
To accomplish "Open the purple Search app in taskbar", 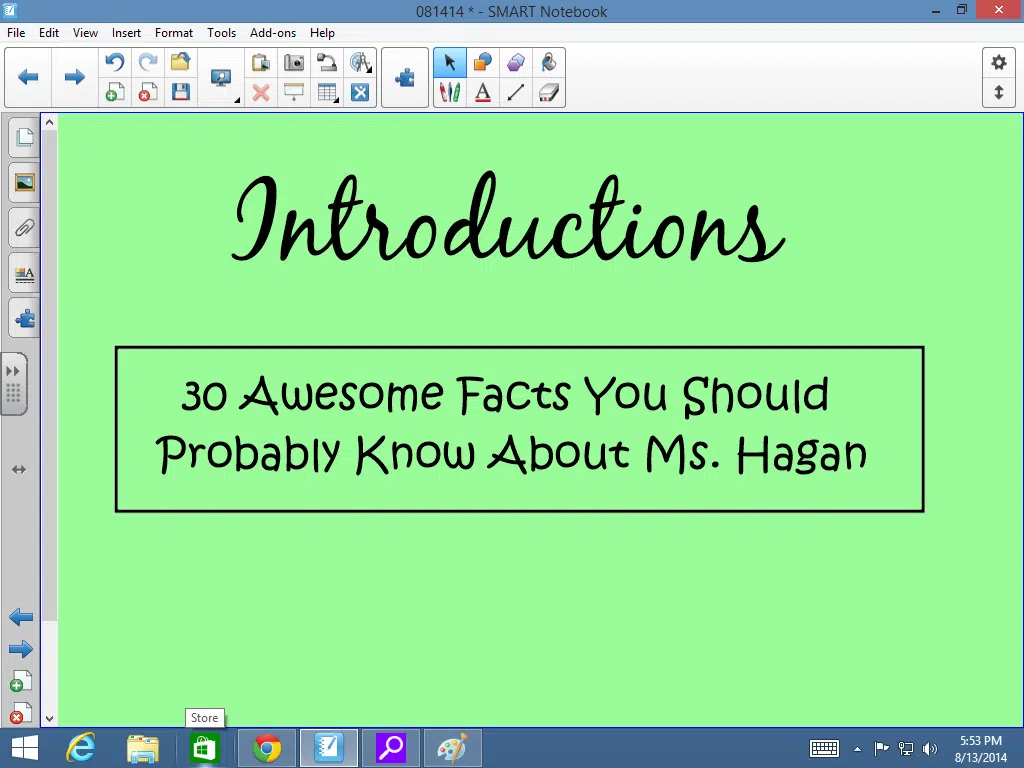I will [391, 748].
